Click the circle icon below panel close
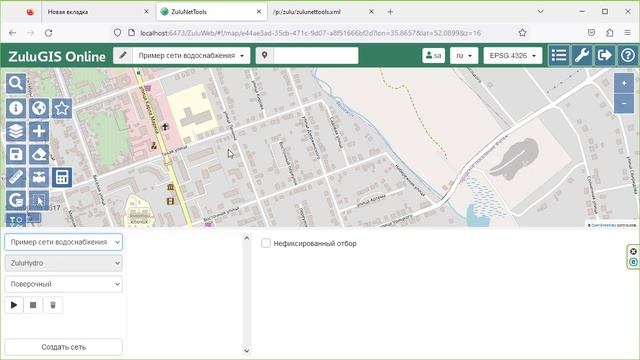 (633, 262)
